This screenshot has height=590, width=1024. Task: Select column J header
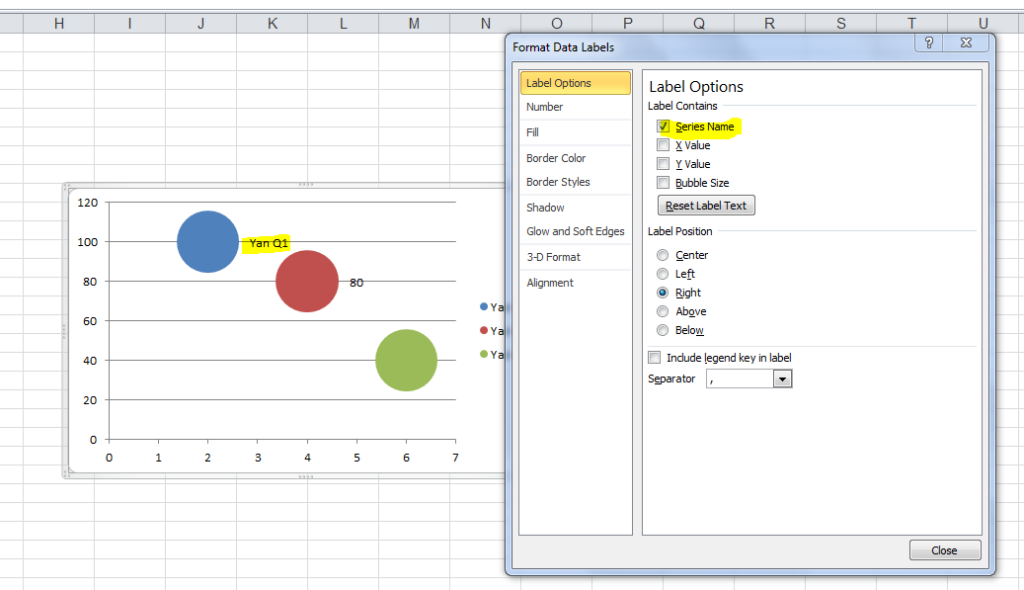tap(201, 24)
